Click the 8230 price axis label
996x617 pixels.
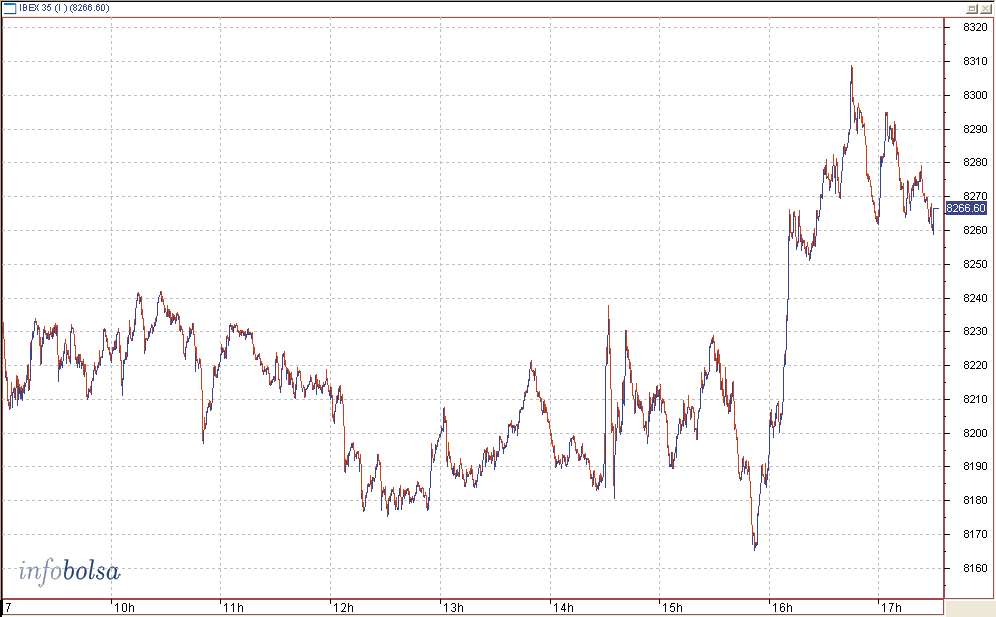point(975,332)
